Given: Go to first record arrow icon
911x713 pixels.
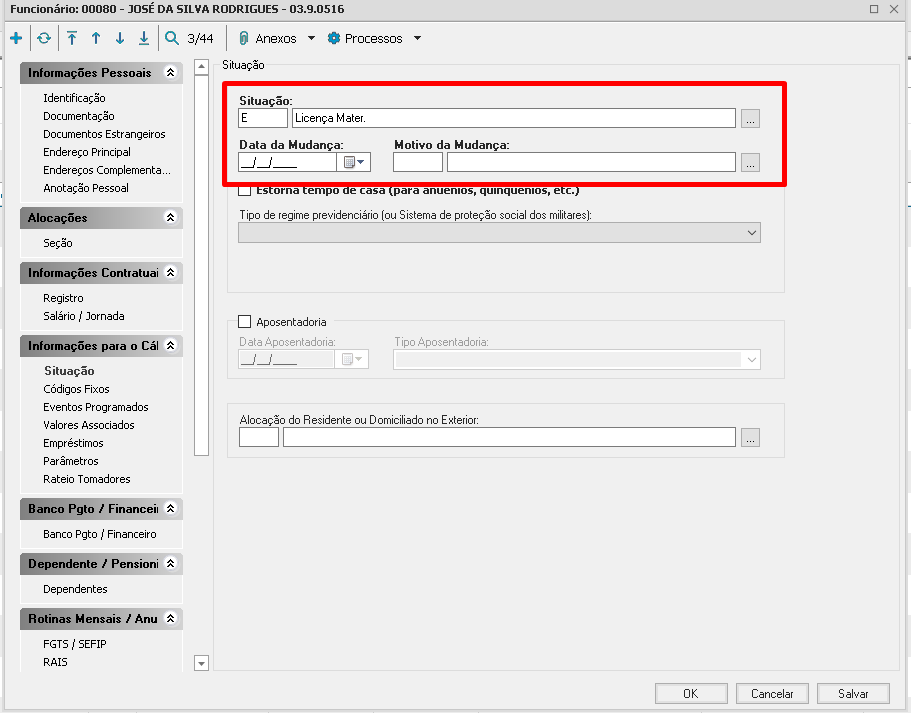Looking at the screenshot, I should pos(71,38).
